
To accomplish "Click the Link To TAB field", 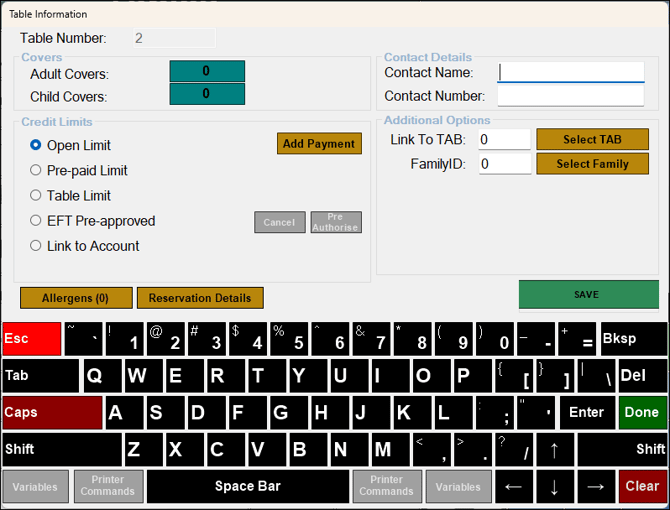I will 504,139.
